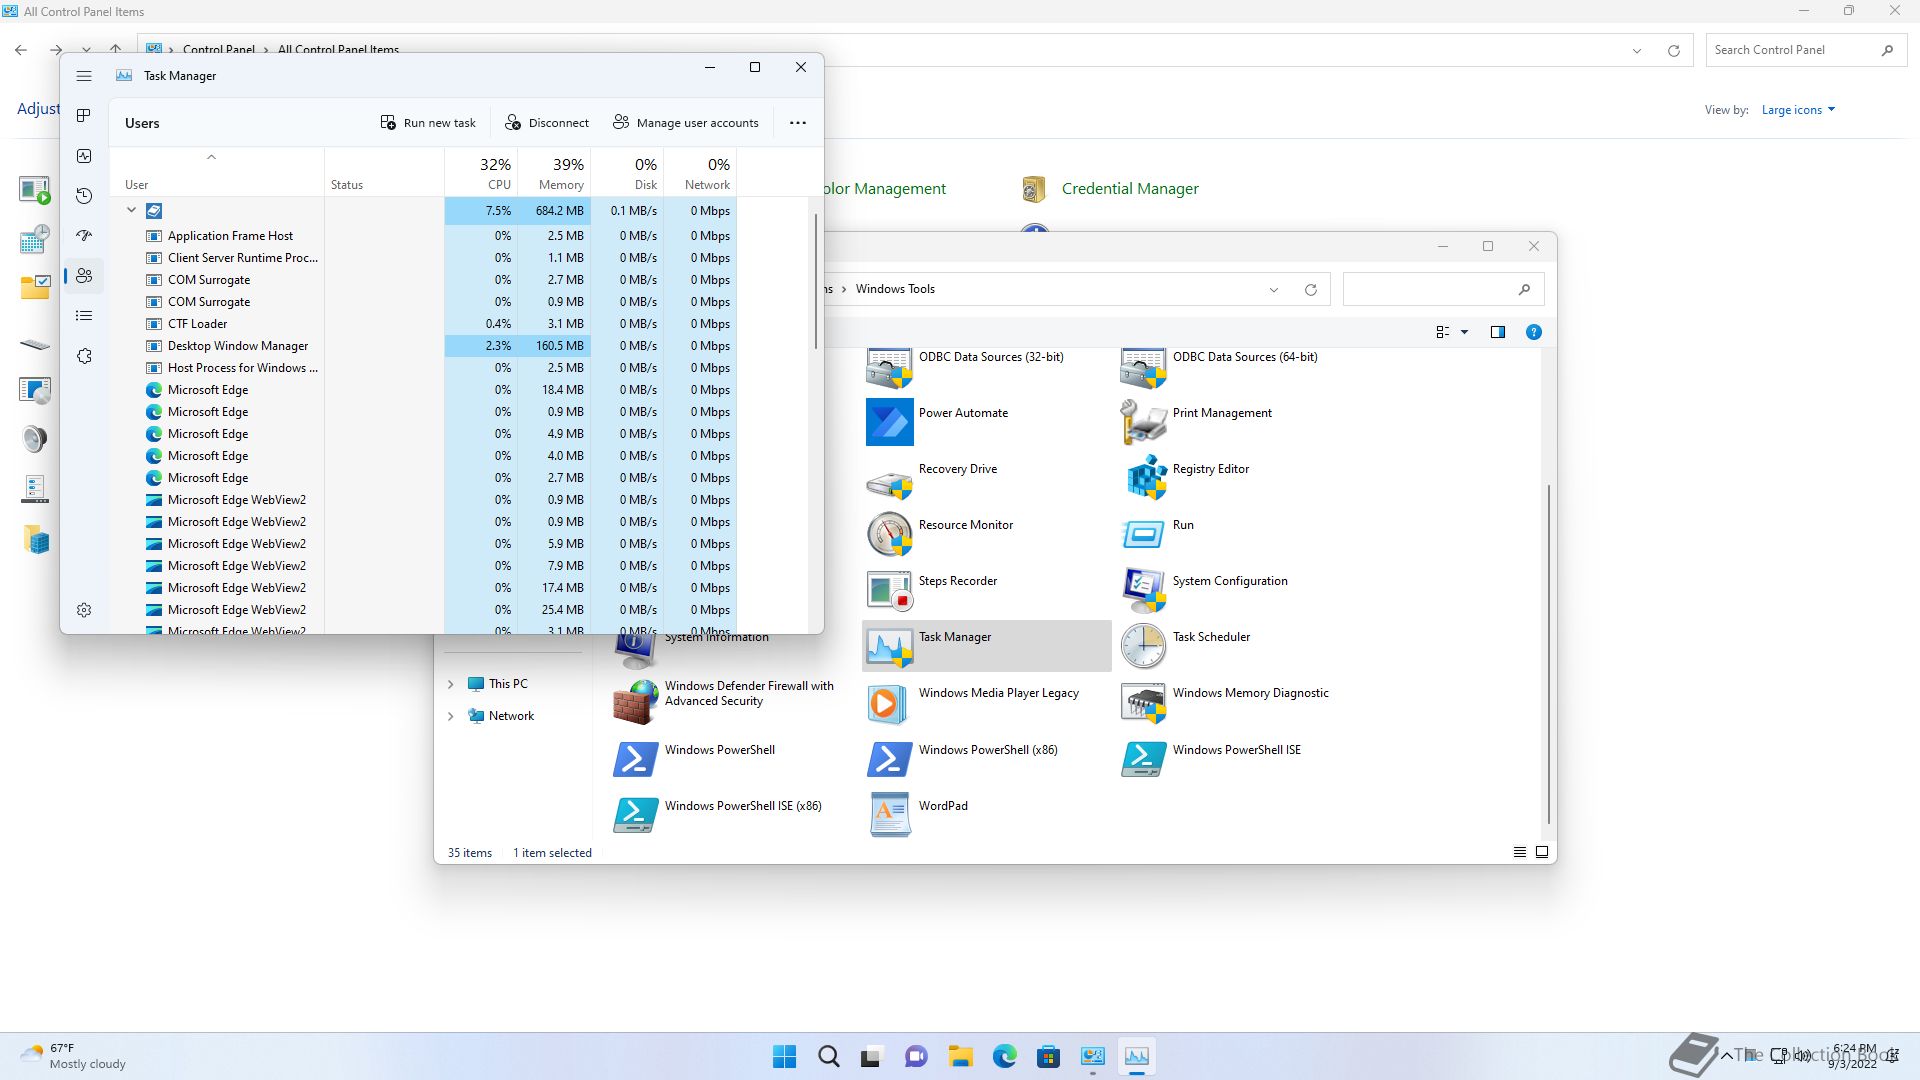Toggle preview pane in Windows Tools
This screenshot has height=1080, width=1920.
[1498, 333]
